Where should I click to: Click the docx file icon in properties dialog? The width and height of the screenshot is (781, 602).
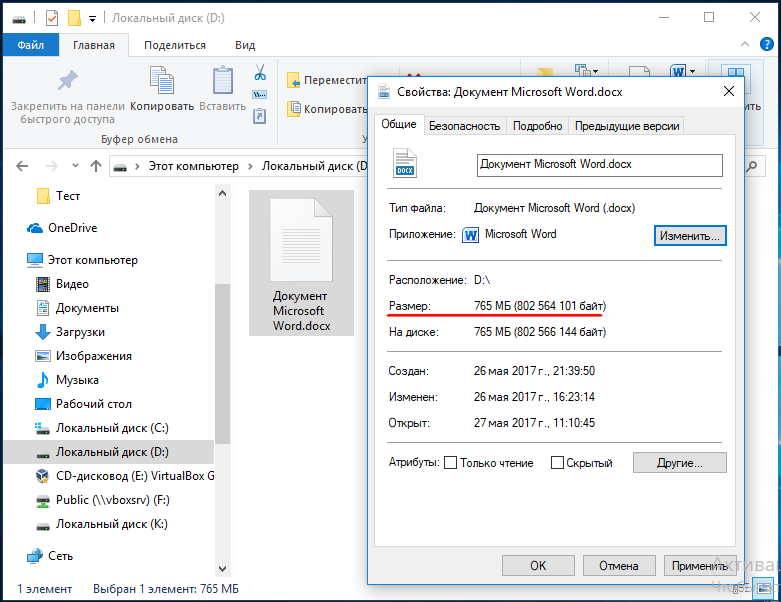pos(405,163)
